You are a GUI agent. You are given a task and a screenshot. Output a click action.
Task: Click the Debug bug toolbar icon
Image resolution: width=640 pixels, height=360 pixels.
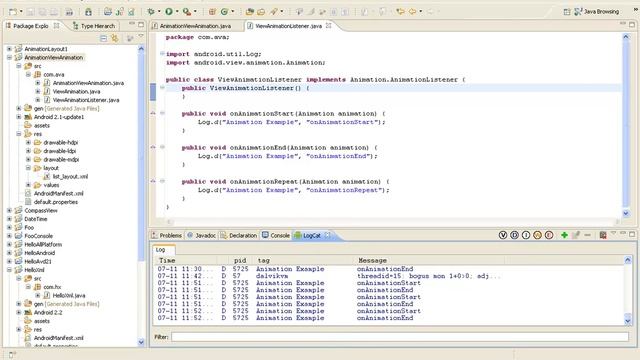pos(151,12)
